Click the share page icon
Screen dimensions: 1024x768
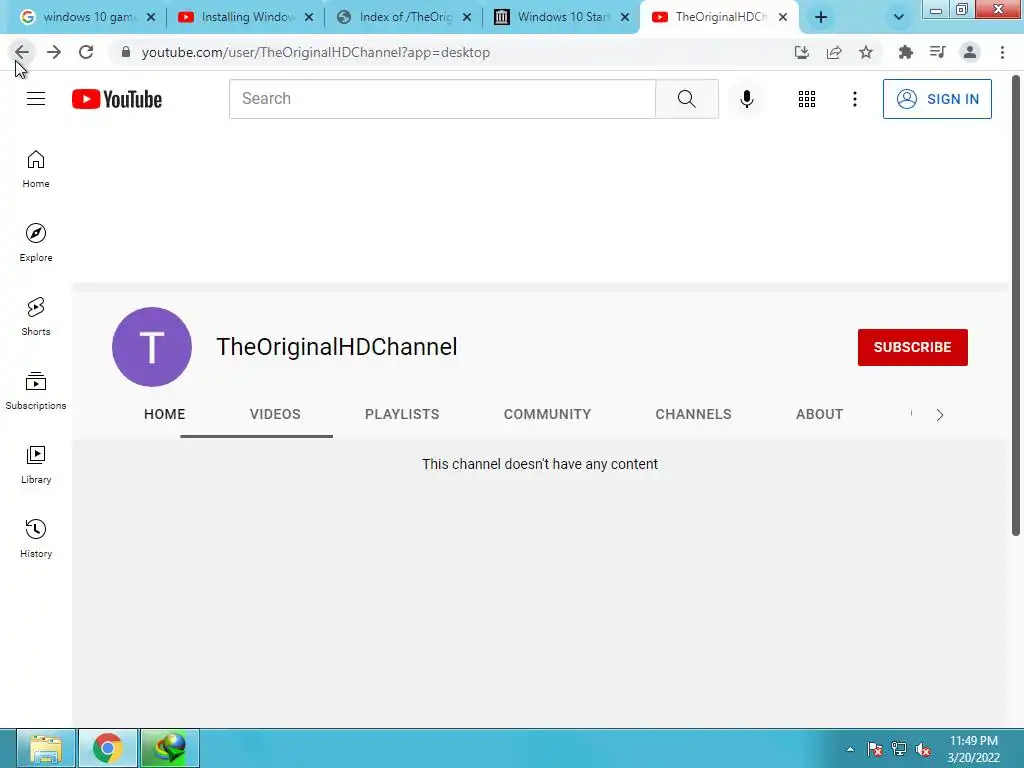tap(834, 52)
